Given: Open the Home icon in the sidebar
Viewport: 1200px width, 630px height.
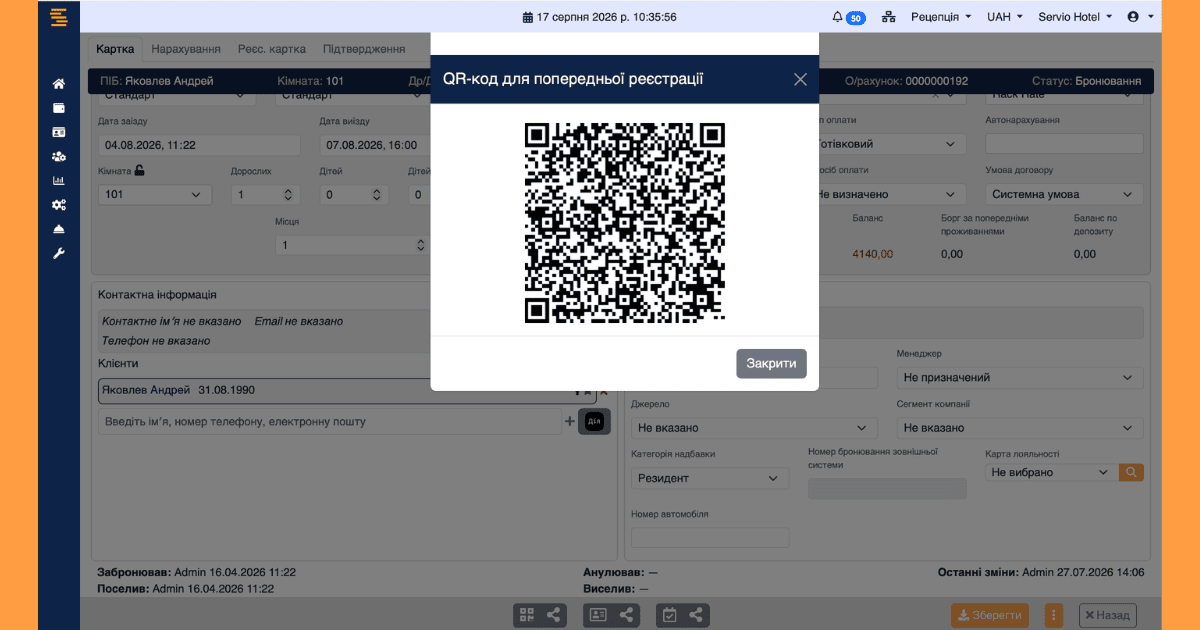Looking at the screenshot, I should click(x=59, y=84).
